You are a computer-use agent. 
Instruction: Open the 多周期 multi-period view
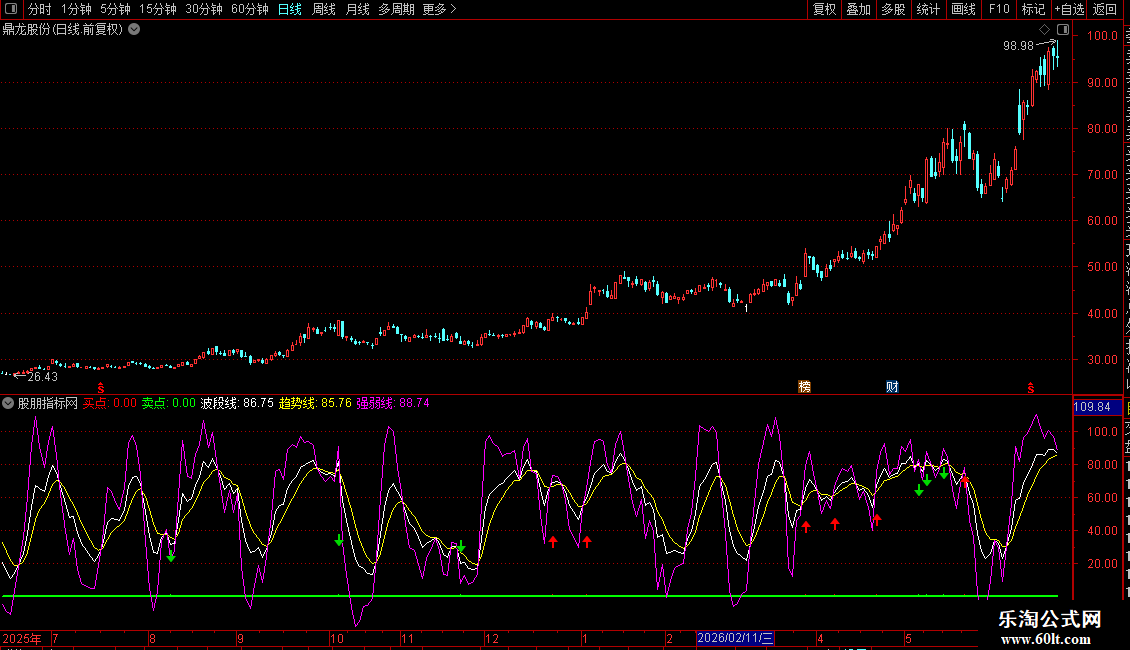tap(396, 9)
